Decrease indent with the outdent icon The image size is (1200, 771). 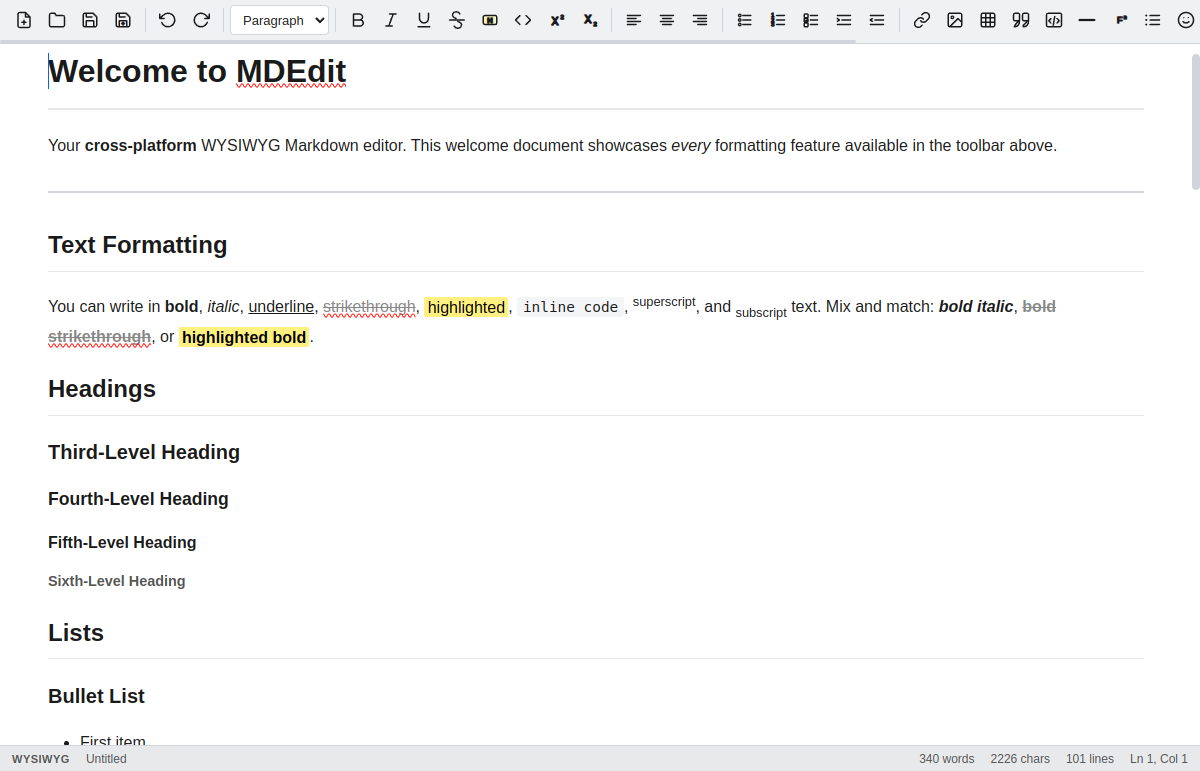[x=877, y=20]
